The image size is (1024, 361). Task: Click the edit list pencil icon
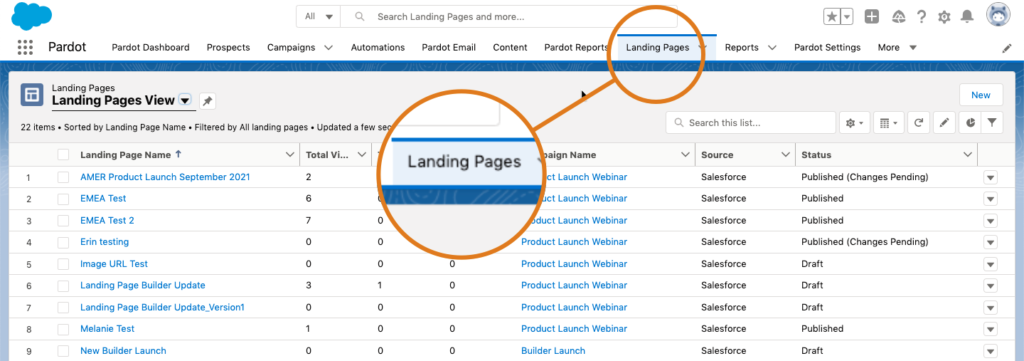click(944, 122)
